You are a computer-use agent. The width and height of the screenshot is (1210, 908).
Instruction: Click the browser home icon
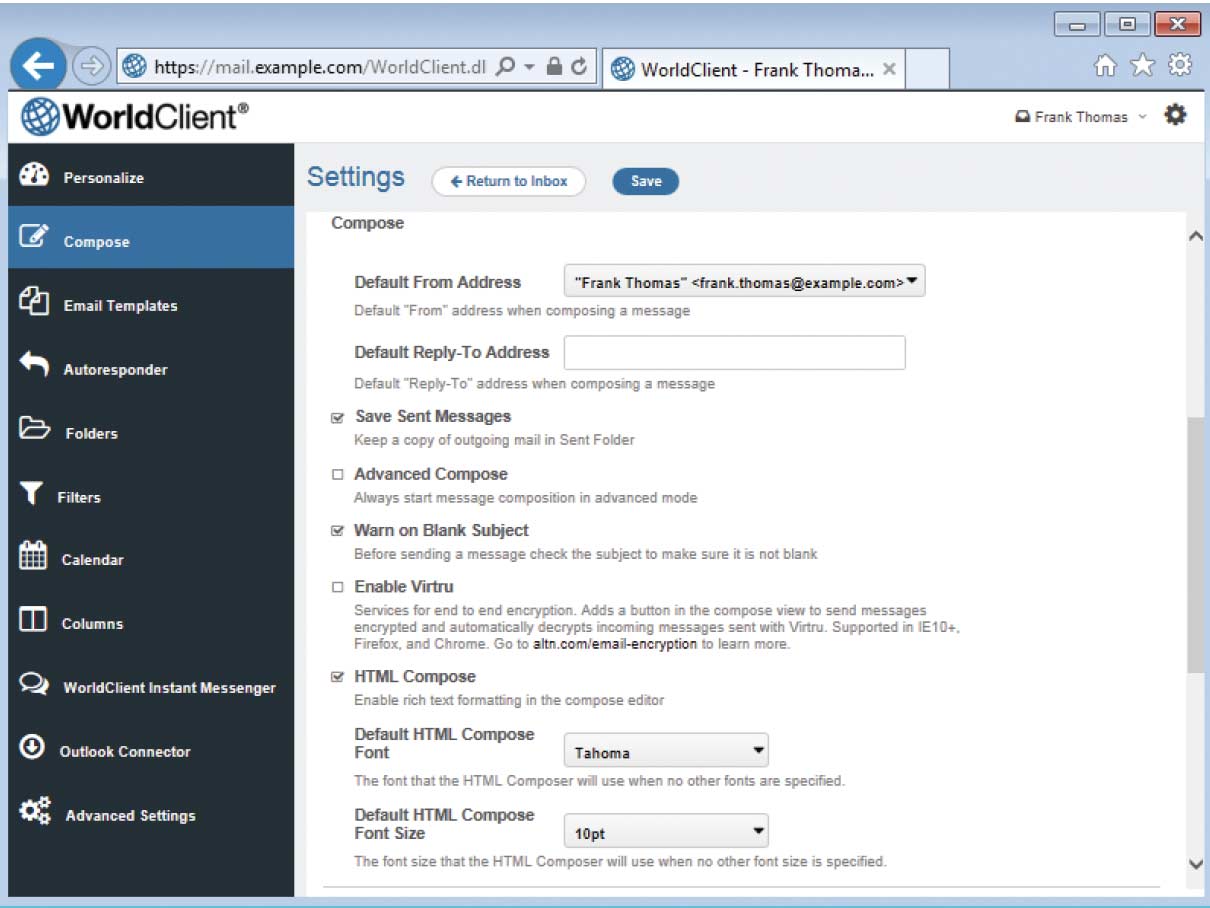tap(1105, 66)
